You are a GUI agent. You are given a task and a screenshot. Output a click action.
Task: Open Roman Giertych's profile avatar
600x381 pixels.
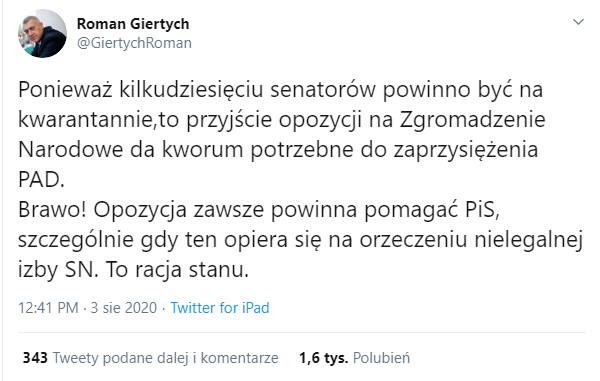click(x=42, y=34)
